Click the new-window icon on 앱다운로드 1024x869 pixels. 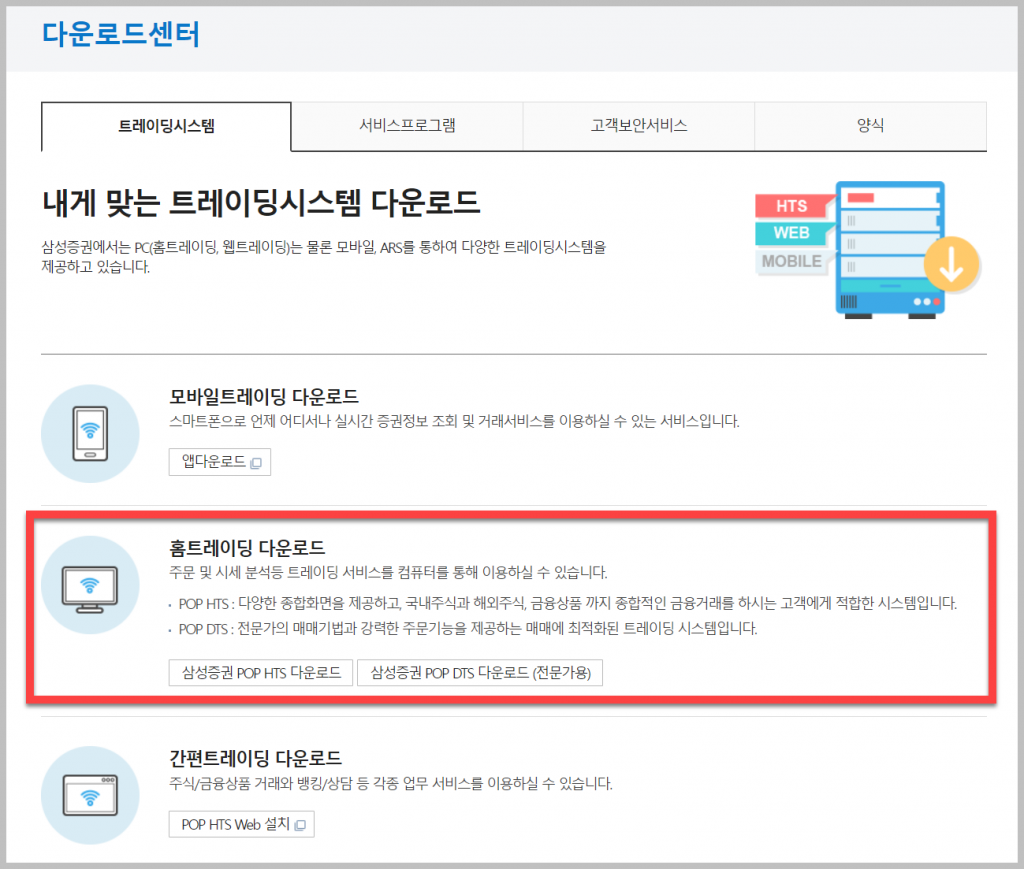[x=256, y=463]
